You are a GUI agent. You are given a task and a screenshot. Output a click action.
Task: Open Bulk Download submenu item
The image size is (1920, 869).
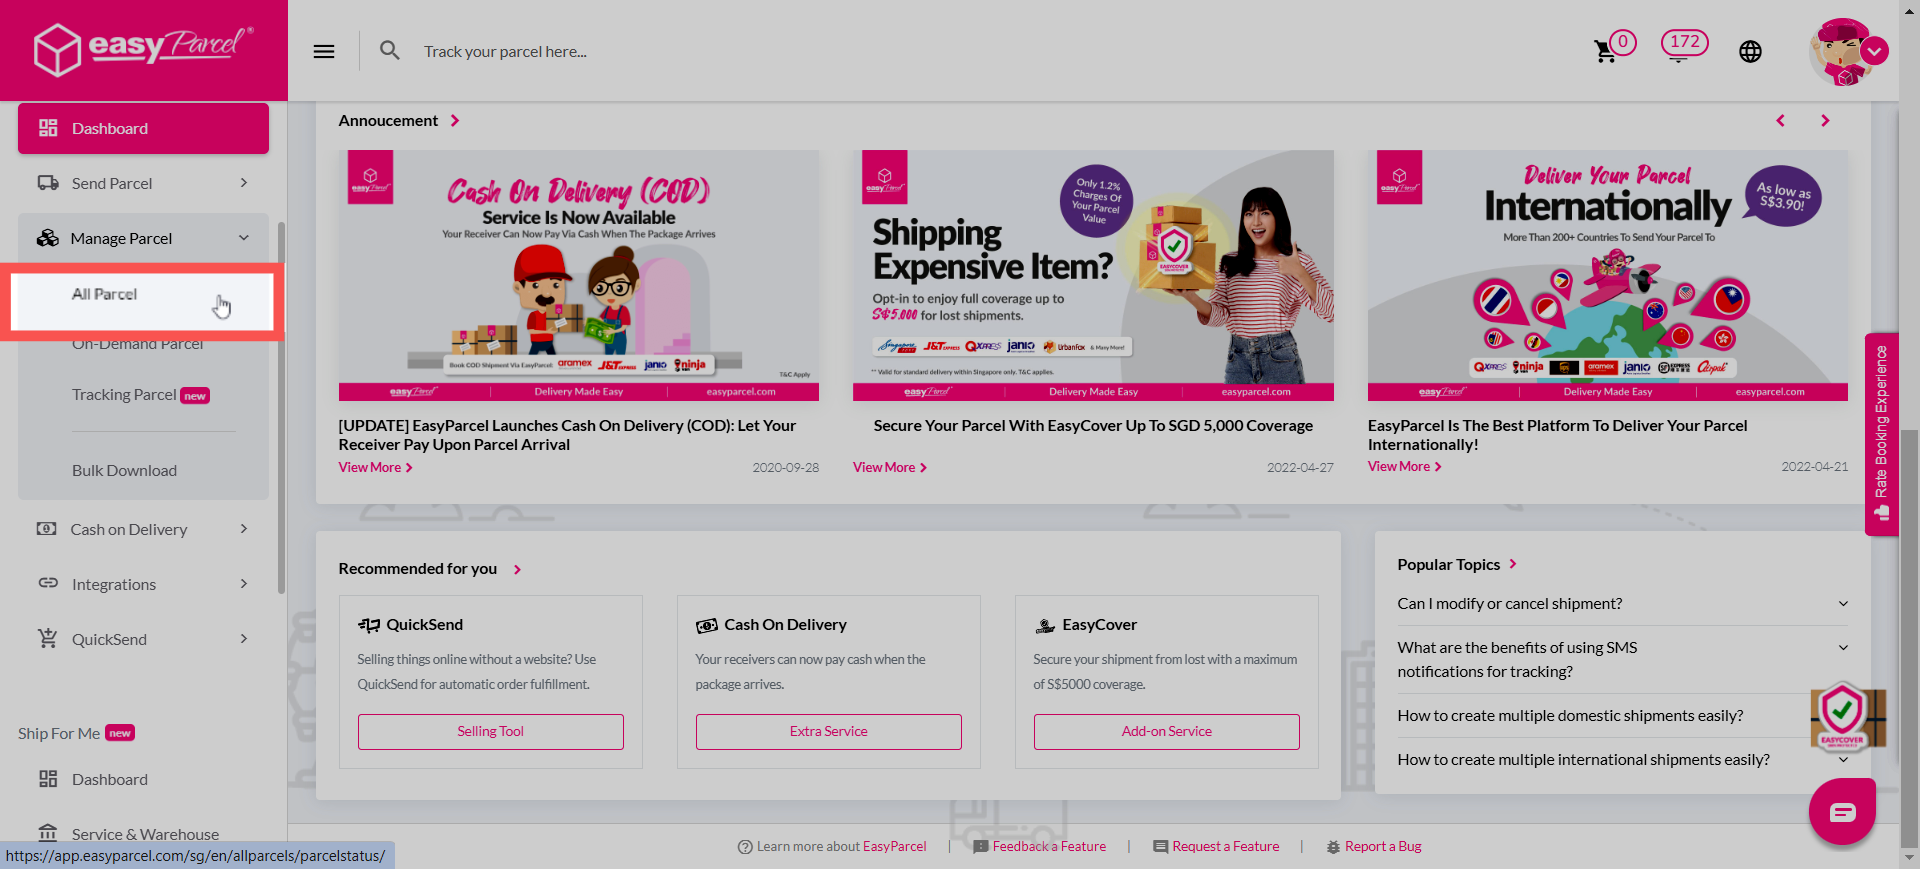124,470
